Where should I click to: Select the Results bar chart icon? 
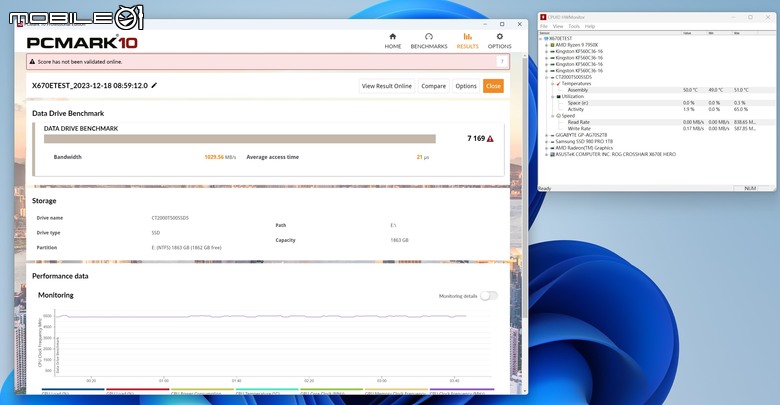(468, 36)
